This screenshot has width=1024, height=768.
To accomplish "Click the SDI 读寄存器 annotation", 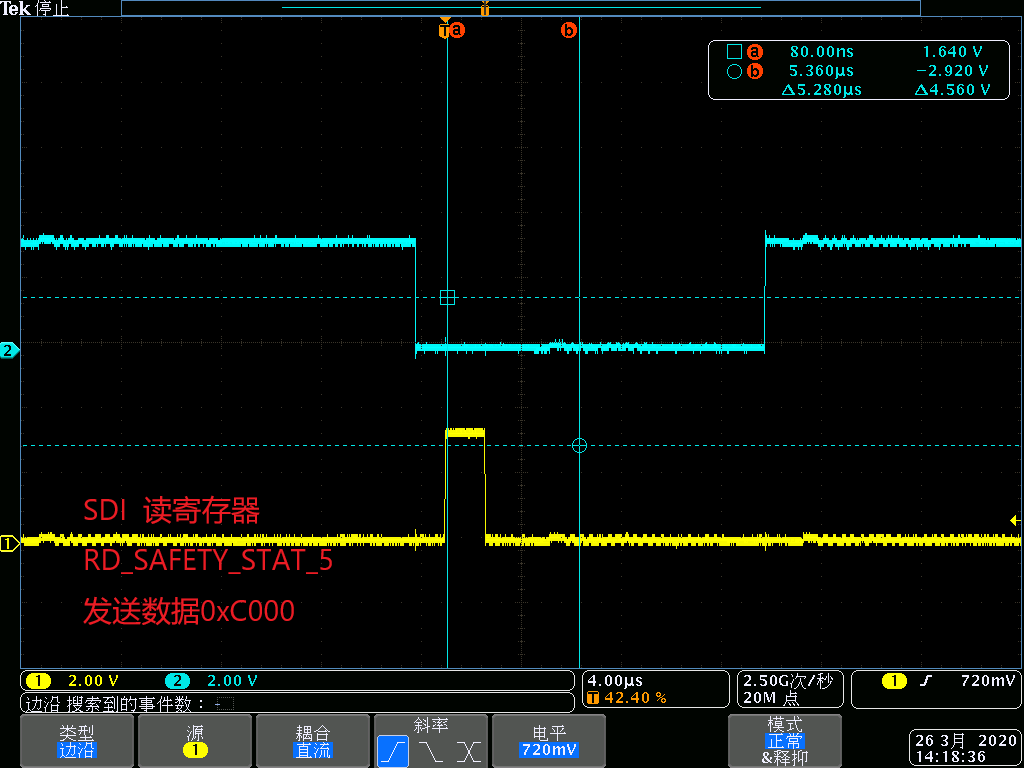I will (x=171, y=511).
